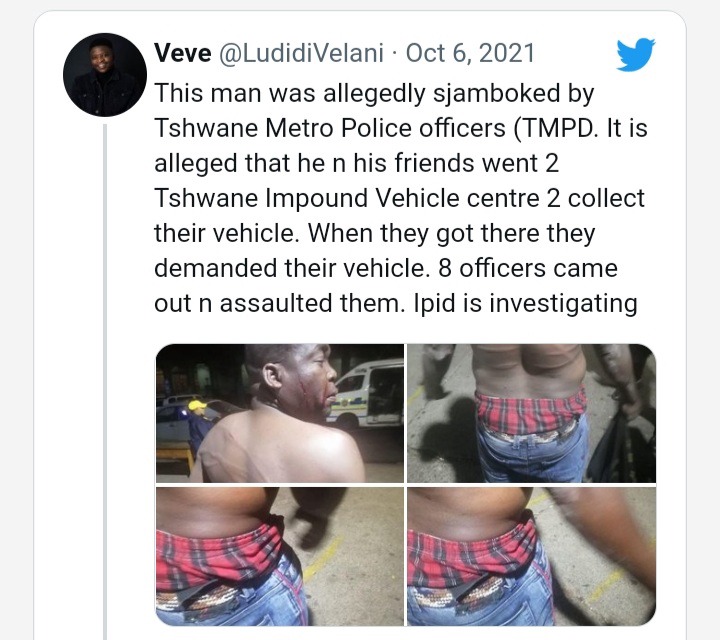
Task: Open the Oct 6, 2021 timestamp
Action: pyautogui.click(x=470, y=53)
